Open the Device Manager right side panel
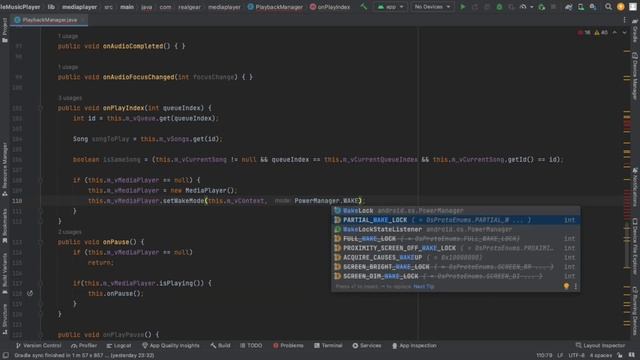640x360 pixels. coord(635,76)
